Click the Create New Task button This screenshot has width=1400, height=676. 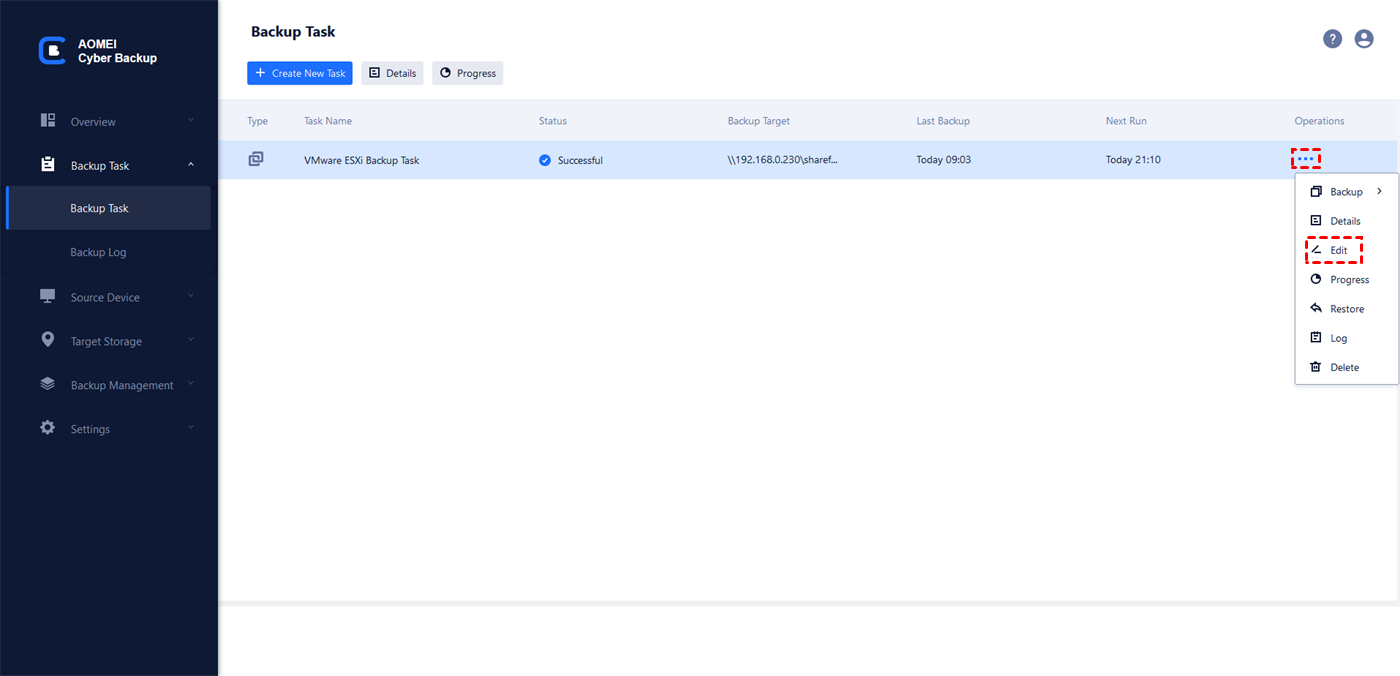[300, 73]
